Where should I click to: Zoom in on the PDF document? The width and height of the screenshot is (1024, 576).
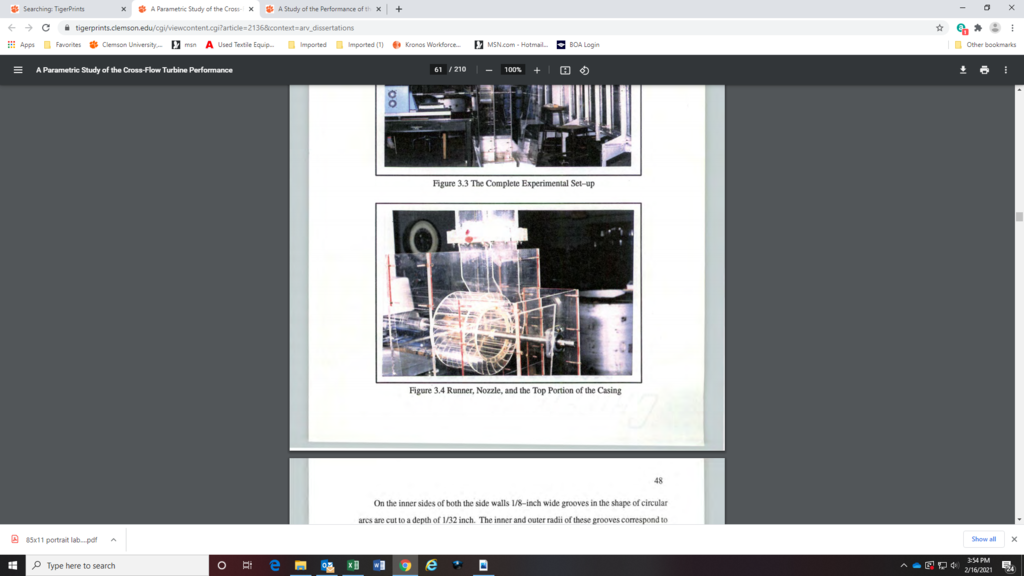pos(537,70)
